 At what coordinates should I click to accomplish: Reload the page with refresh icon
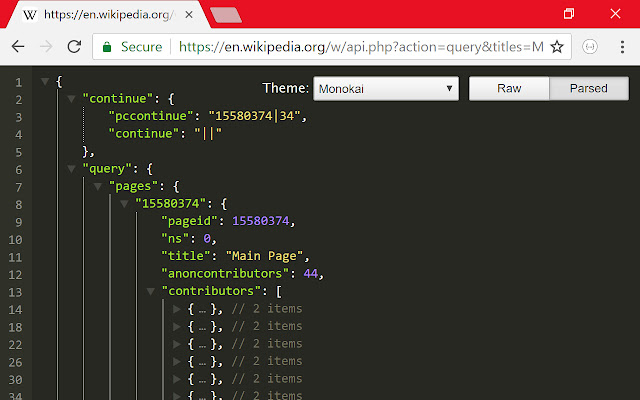(x=73, y=47)
